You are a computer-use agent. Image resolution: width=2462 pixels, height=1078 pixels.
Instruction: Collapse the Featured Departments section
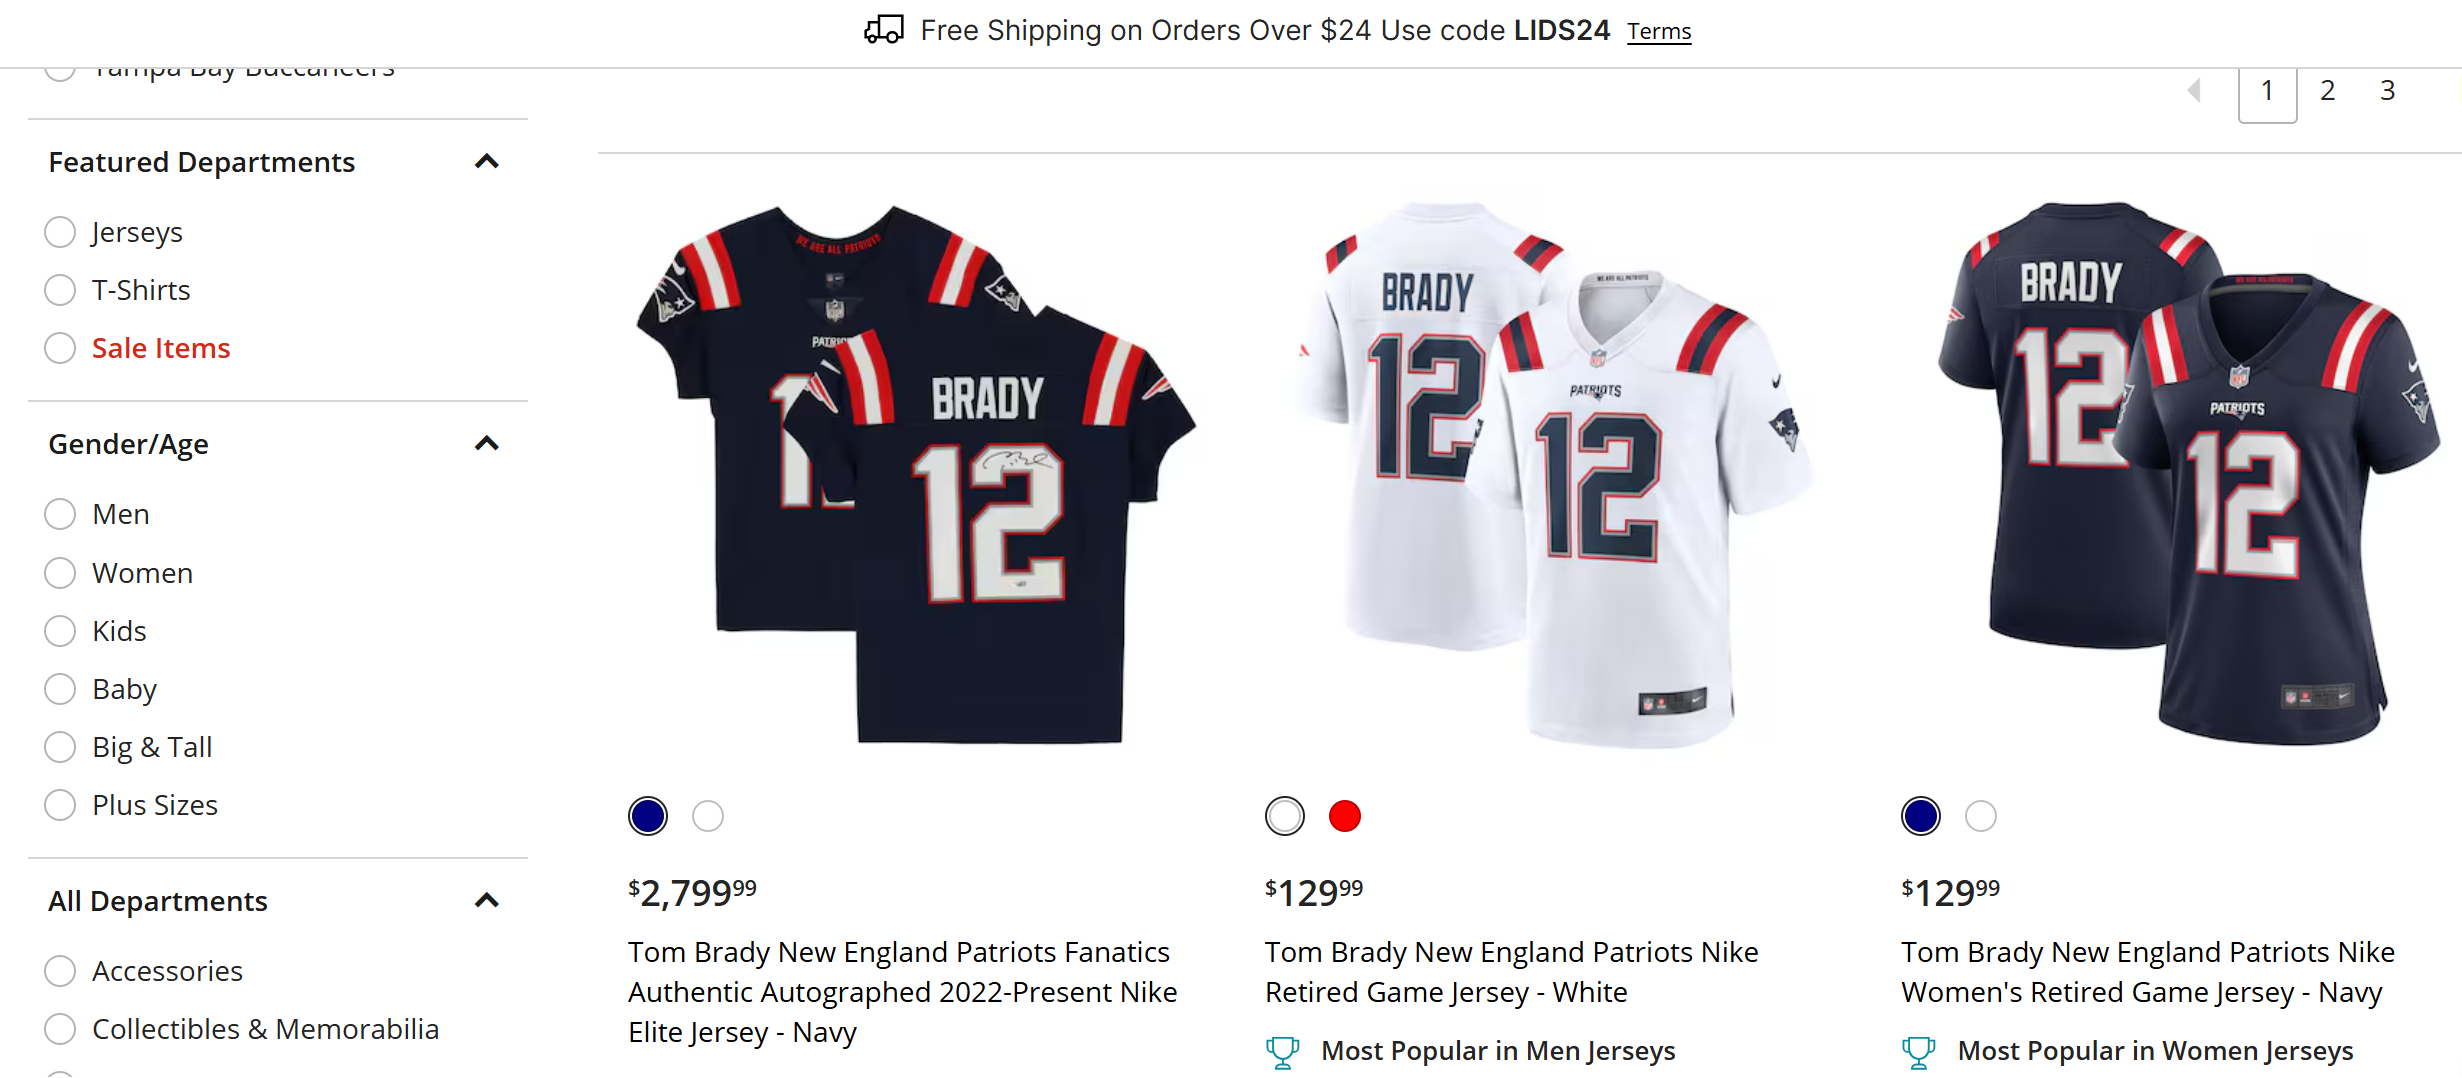click(x=486, y=162)
